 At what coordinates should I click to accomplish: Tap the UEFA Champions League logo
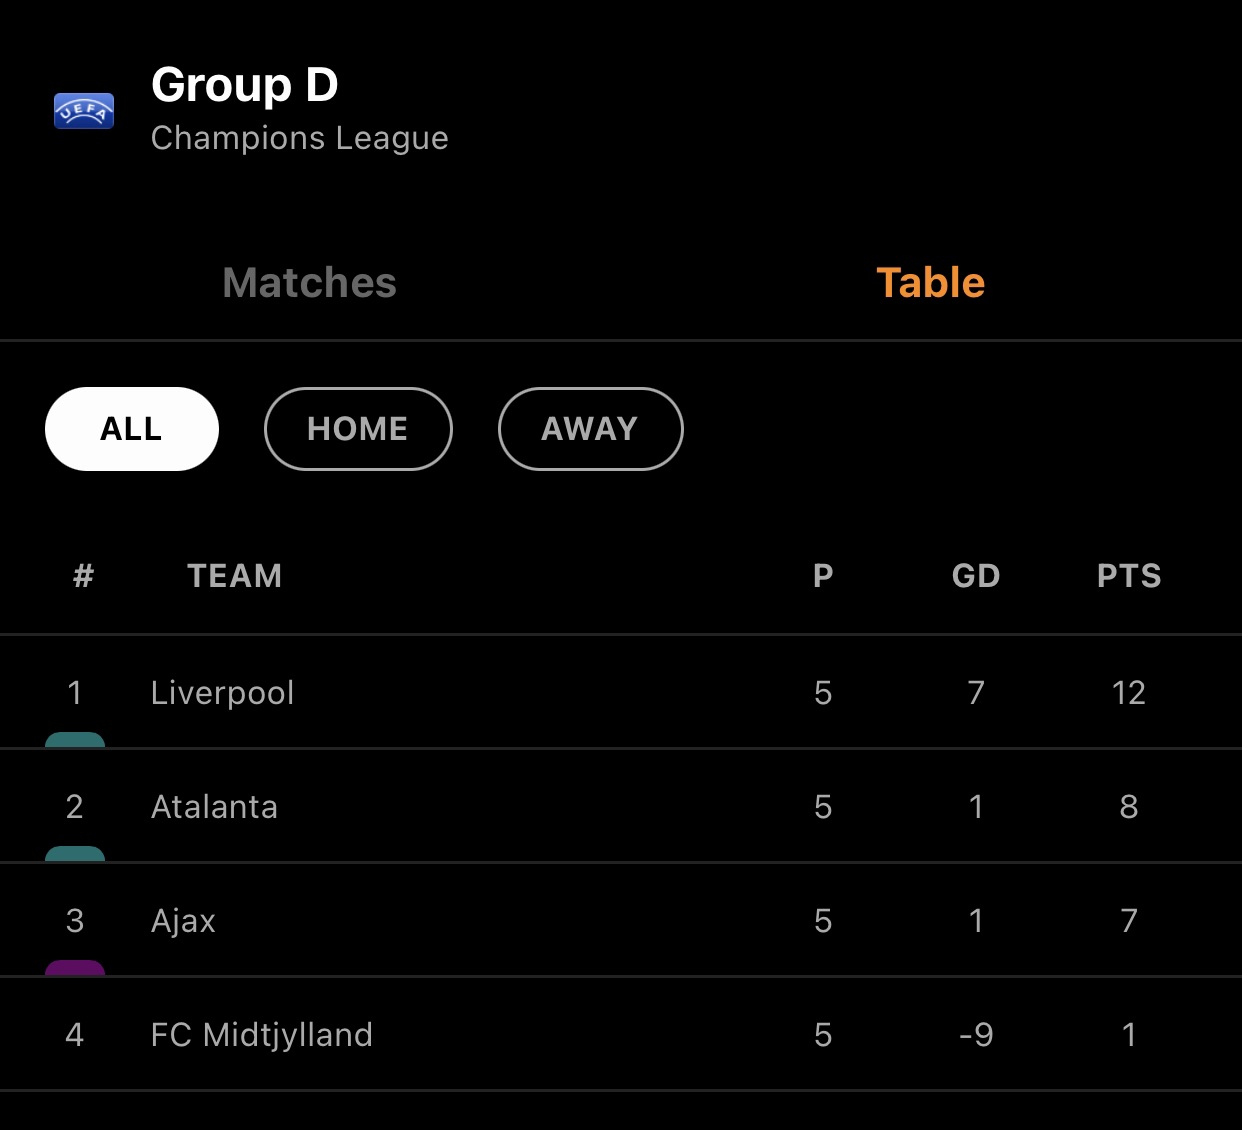[x=84, y=111]
